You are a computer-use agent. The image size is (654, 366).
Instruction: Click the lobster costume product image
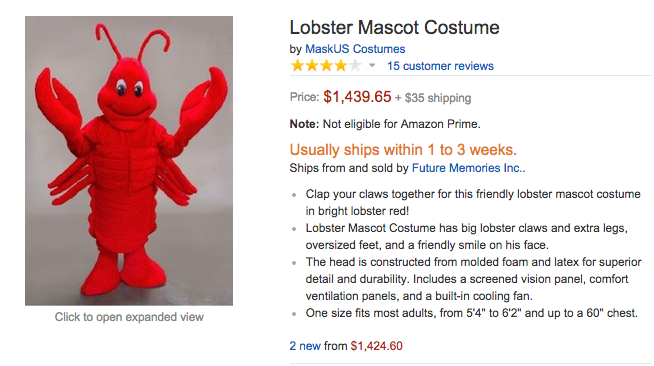pos(129,161)
